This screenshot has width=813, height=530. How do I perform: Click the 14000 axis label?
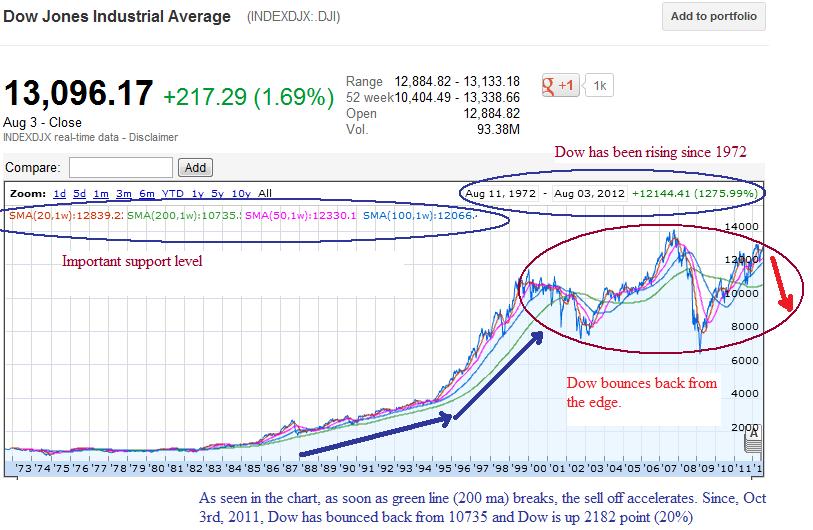click(741, 227)
